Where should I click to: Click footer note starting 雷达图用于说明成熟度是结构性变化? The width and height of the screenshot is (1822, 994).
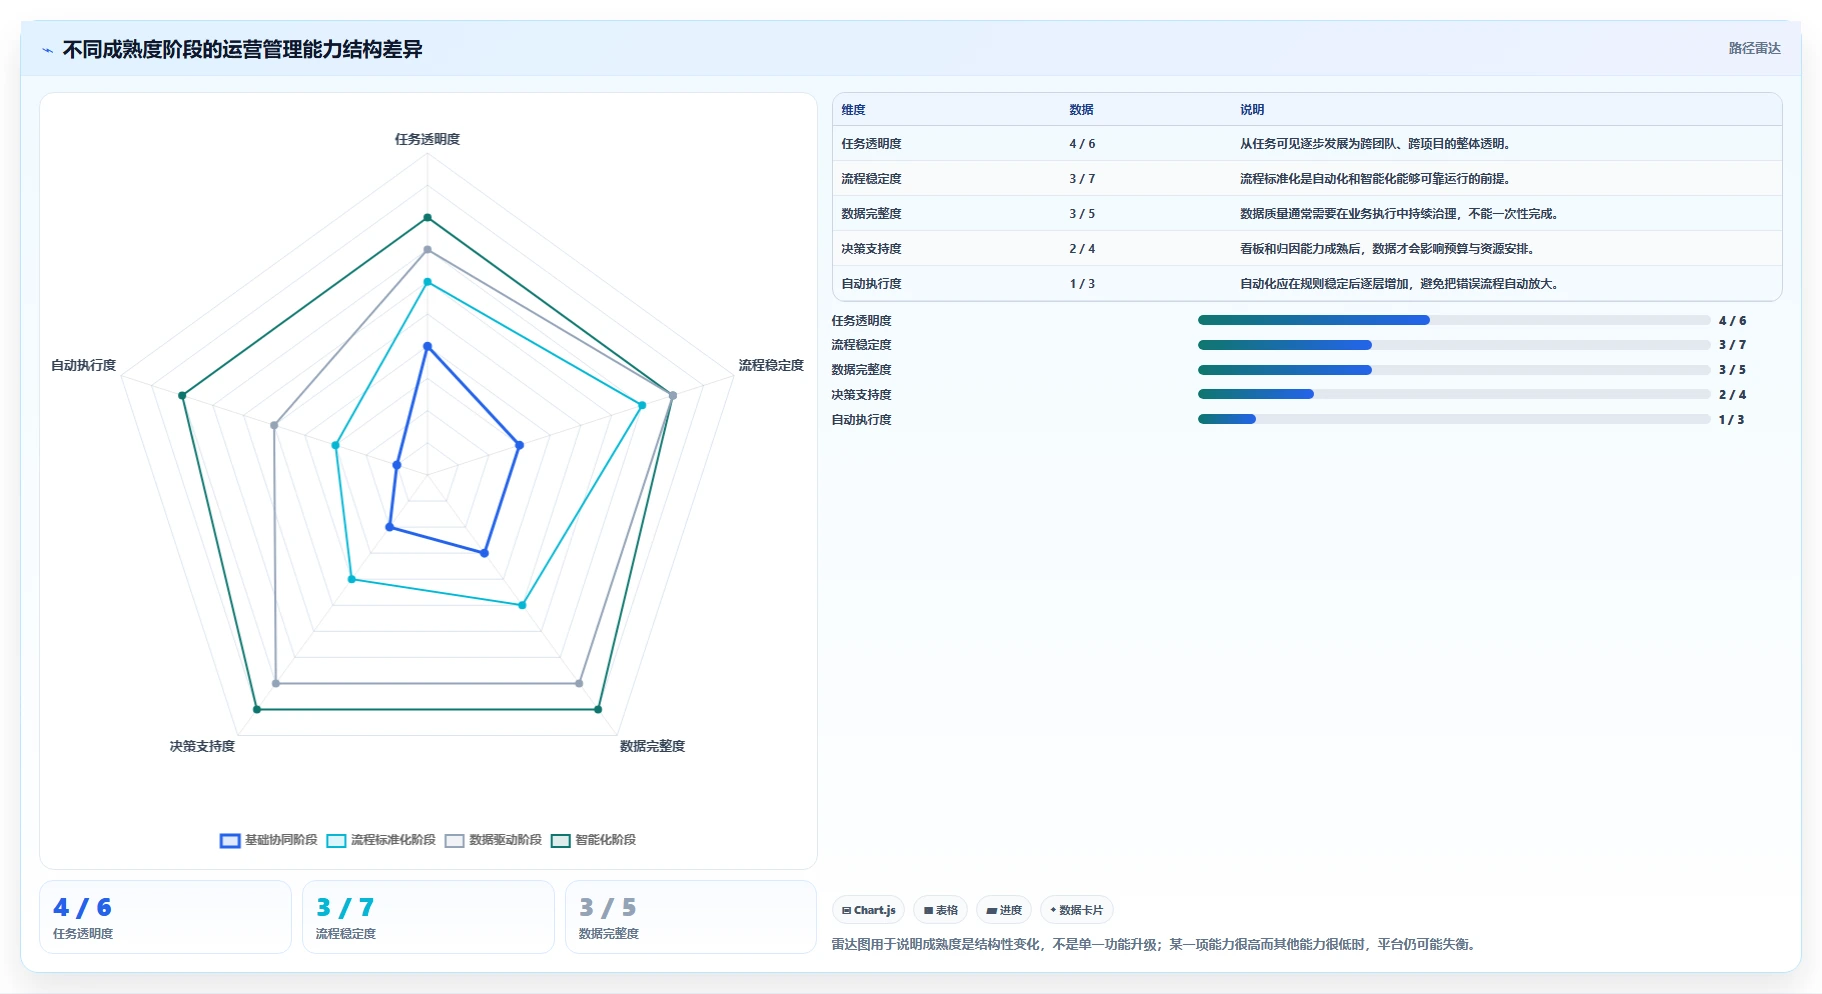tap(1155, 944)
